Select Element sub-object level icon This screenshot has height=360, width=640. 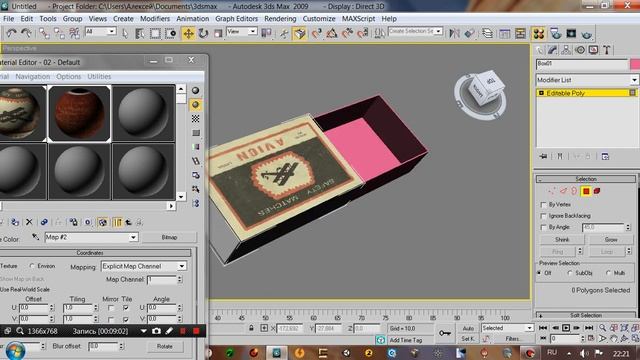(x=597, y=191)
